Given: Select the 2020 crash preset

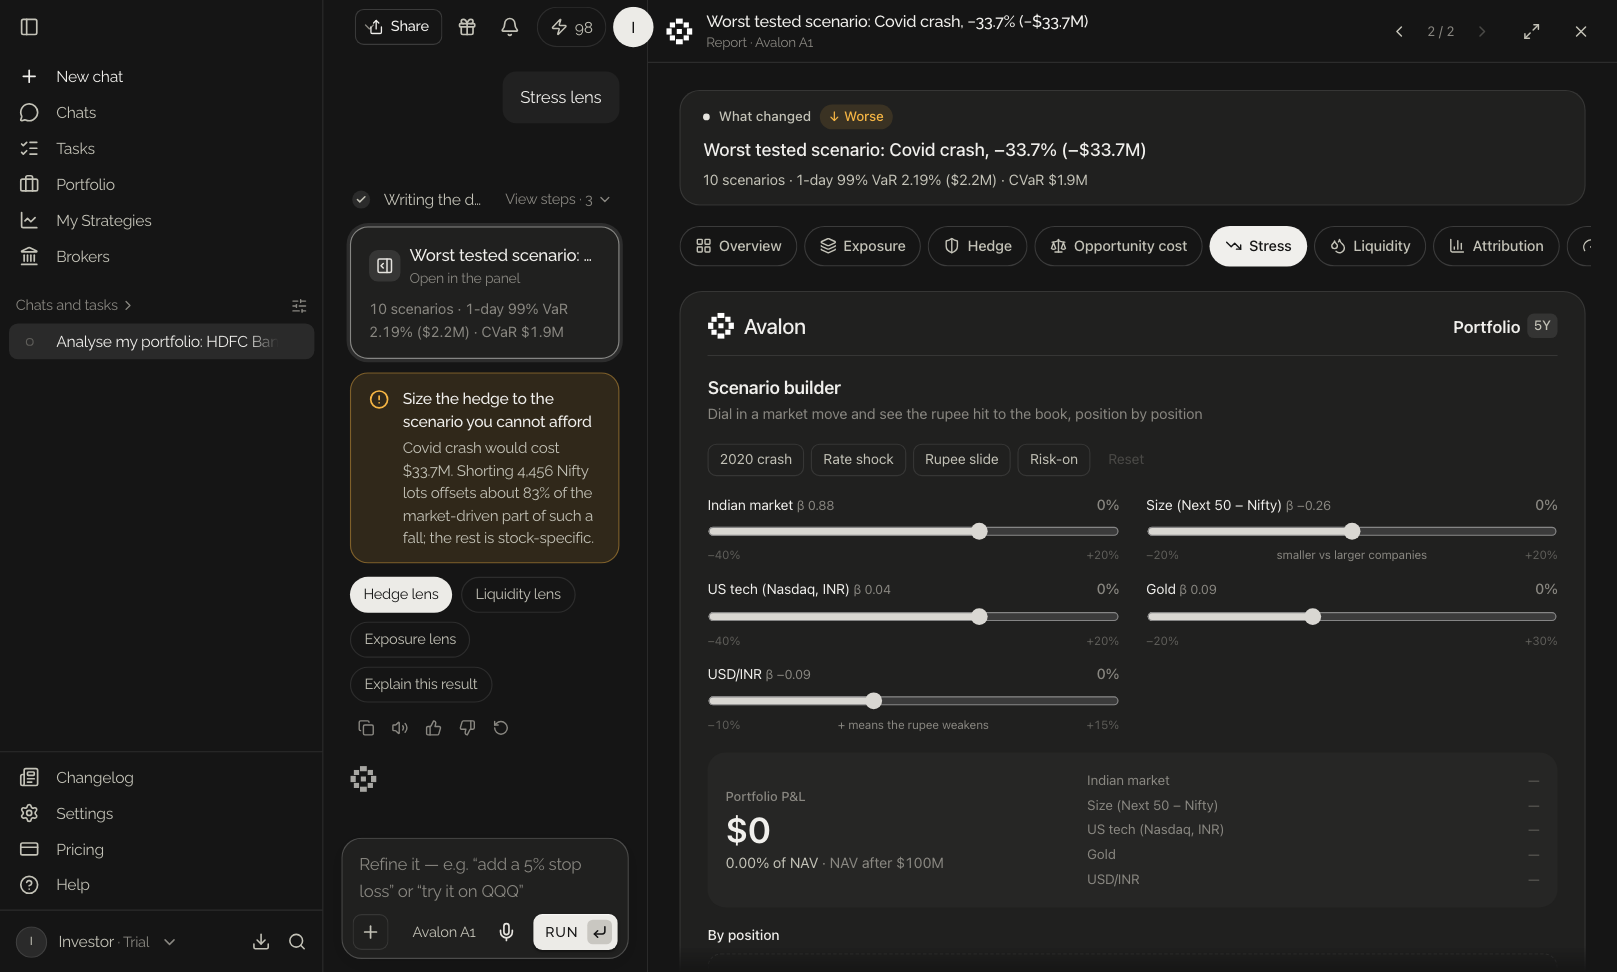Looking at the screenshot, I should 755,460.
